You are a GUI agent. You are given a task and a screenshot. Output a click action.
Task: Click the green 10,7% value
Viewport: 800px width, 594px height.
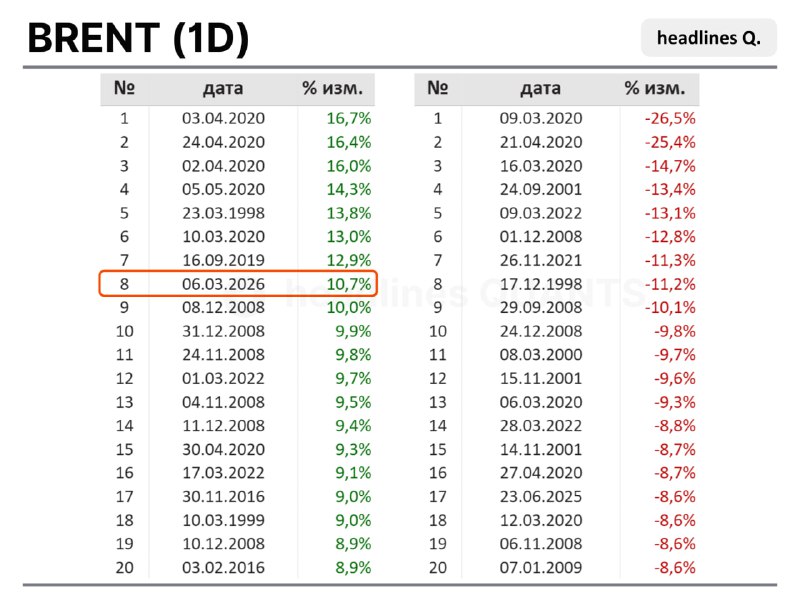click(349, 284)
